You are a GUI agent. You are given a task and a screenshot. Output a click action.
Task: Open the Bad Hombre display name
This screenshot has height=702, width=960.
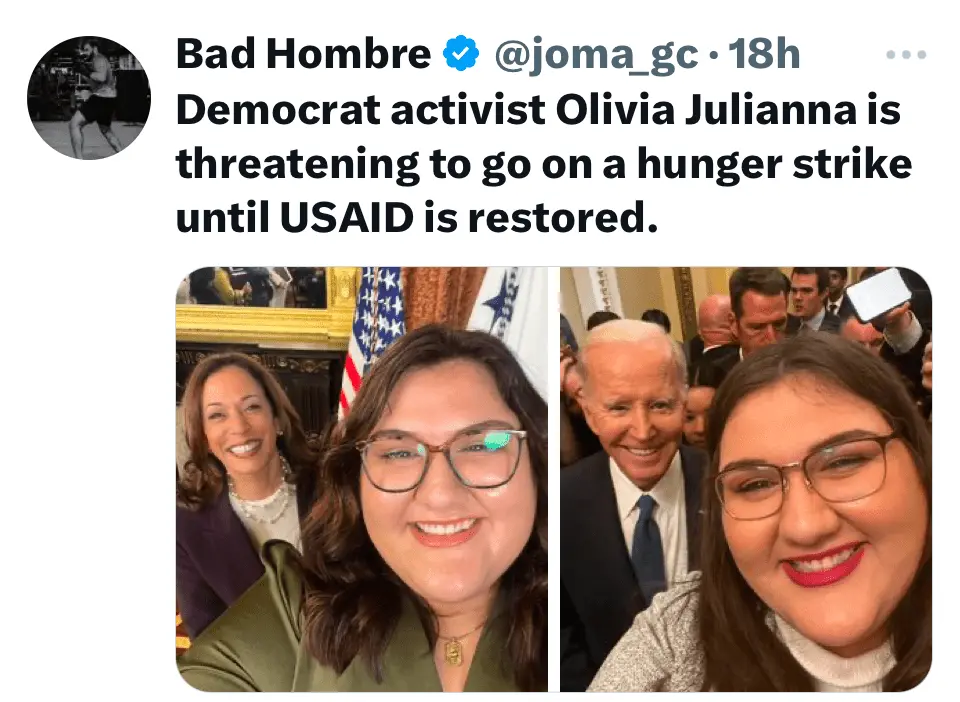(x=304, y=54)
